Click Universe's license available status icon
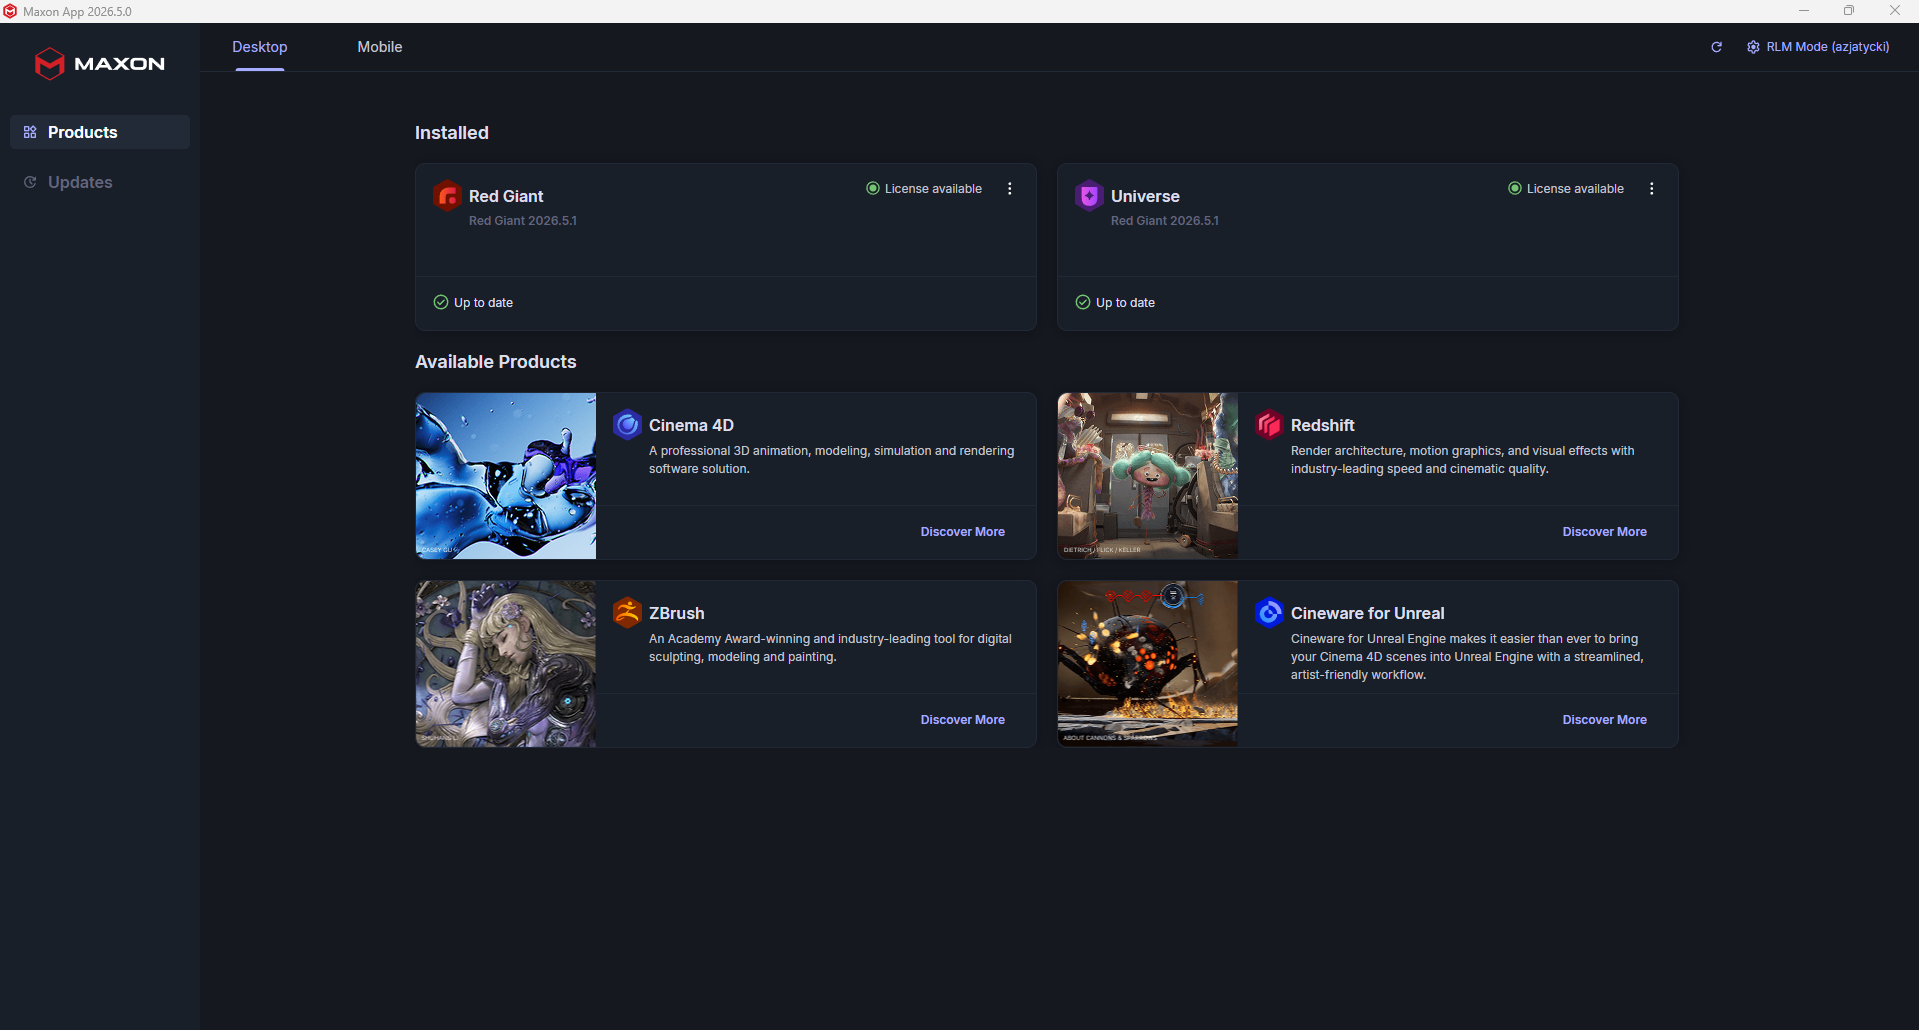Image resolution: width=1919 pixels, height=1030 pixels. (x=1515, y=188)
